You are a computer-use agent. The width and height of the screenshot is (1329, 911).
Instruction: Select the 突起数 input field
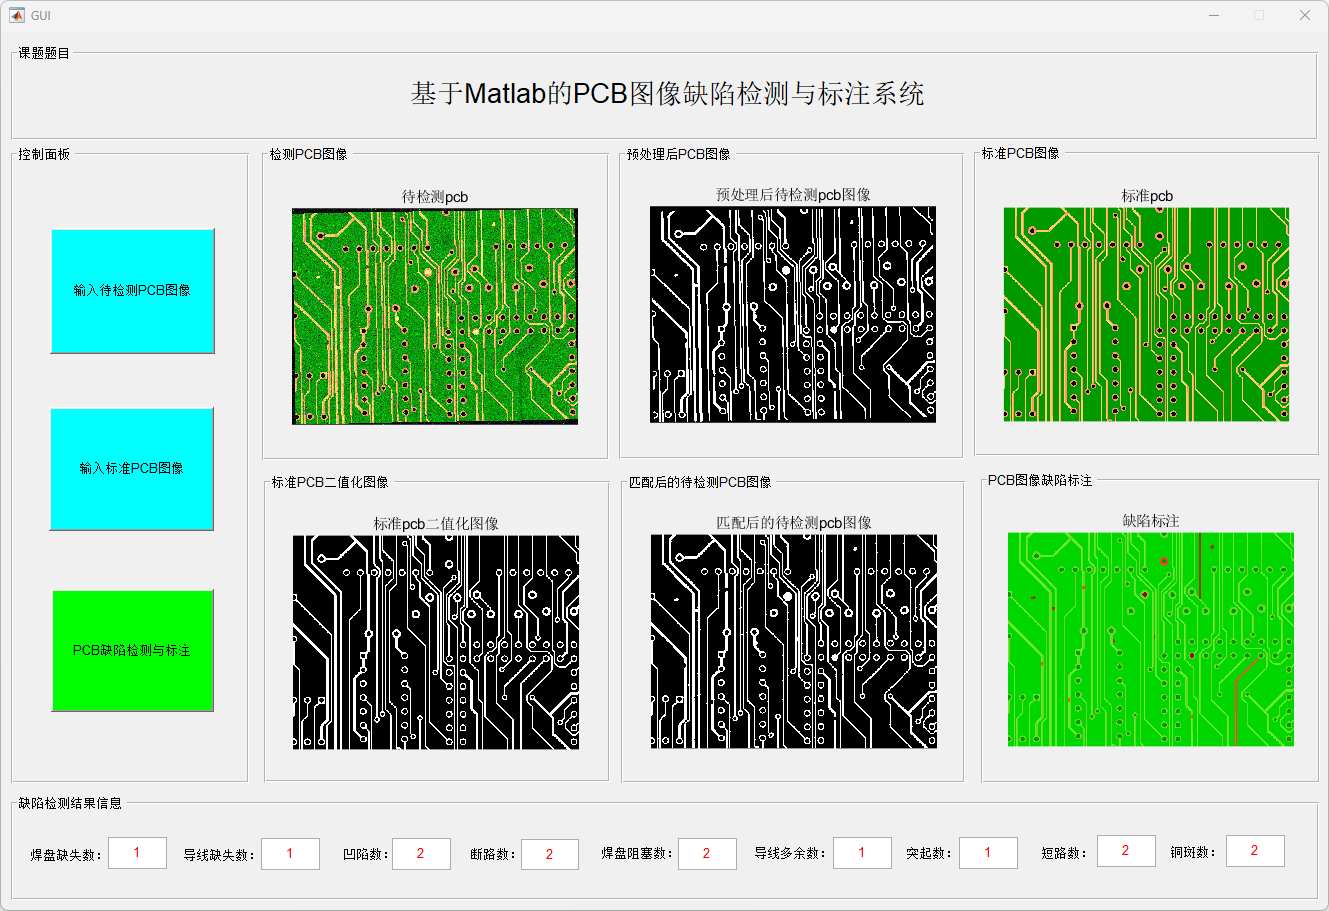click(x=988, y=853)
